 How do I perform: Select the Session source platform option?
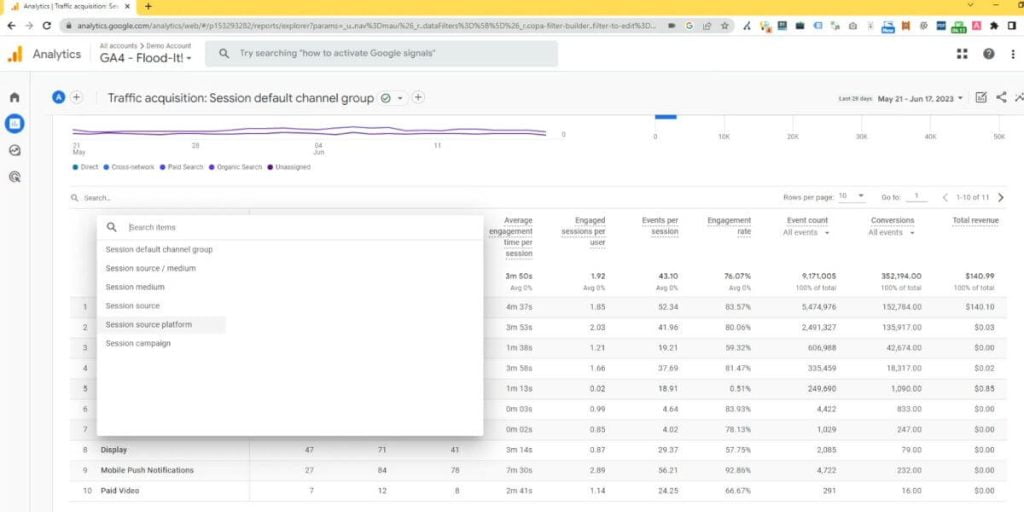[x=149, y=325]
